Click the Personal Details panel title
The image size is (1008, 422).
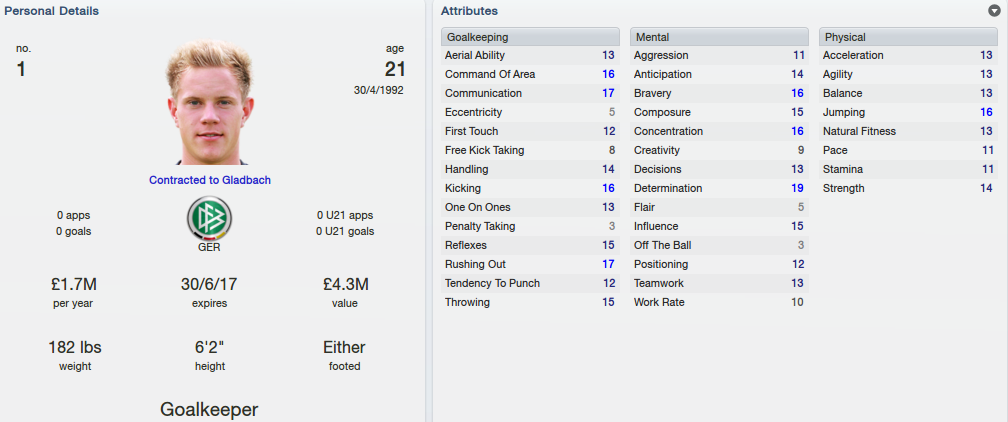tap(52, 11)
